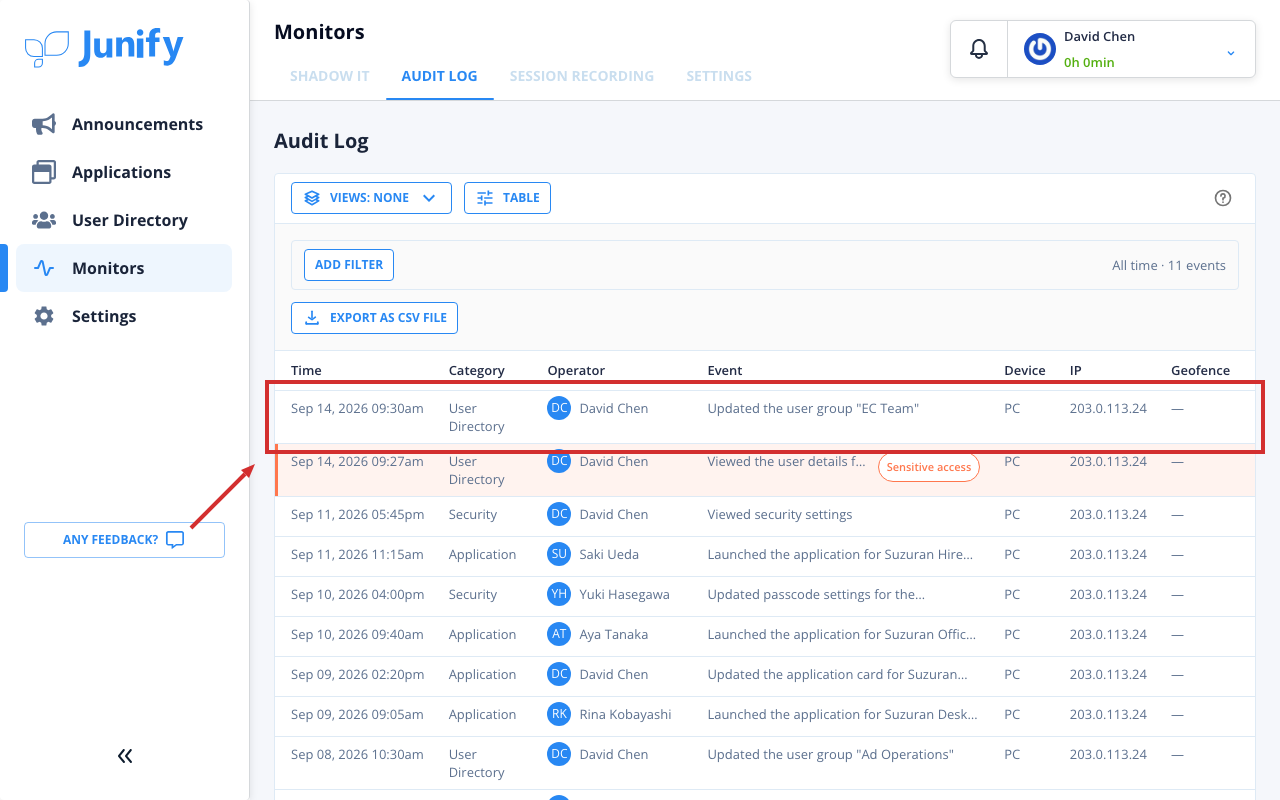This screenshot has width=1280, height=800.
Task: Select Monitors in the sidebar
Action: [x=124, y=268]
